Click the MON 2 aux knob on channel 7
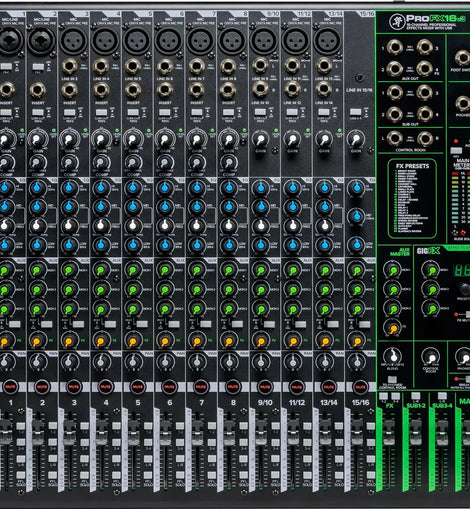Viewport: 470px width, 509px height. click(196, 290)
